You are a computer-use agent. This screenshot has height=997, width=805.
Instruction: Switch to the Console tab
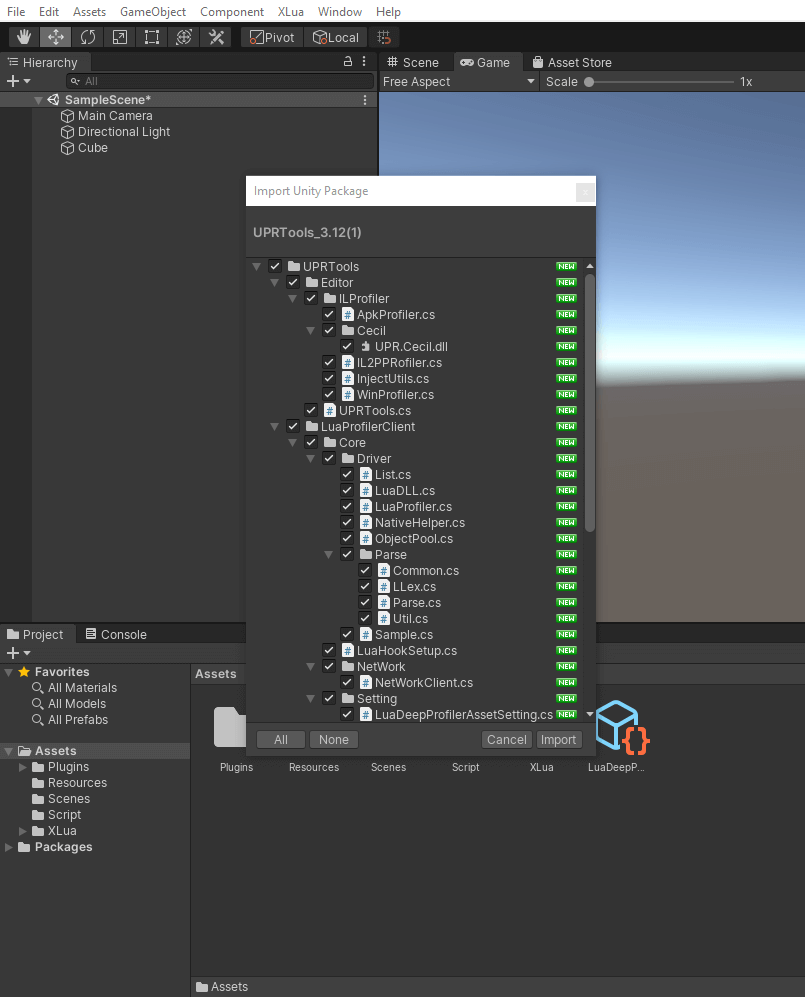(x=115, y=634)
